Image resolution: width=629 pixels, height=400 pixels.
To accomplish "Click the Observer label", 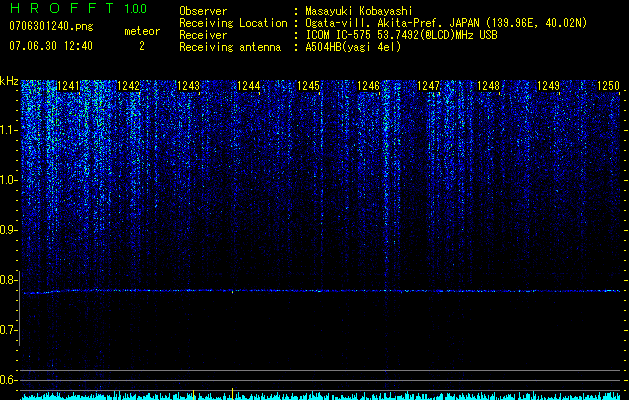I will click(x=203, y=11).
